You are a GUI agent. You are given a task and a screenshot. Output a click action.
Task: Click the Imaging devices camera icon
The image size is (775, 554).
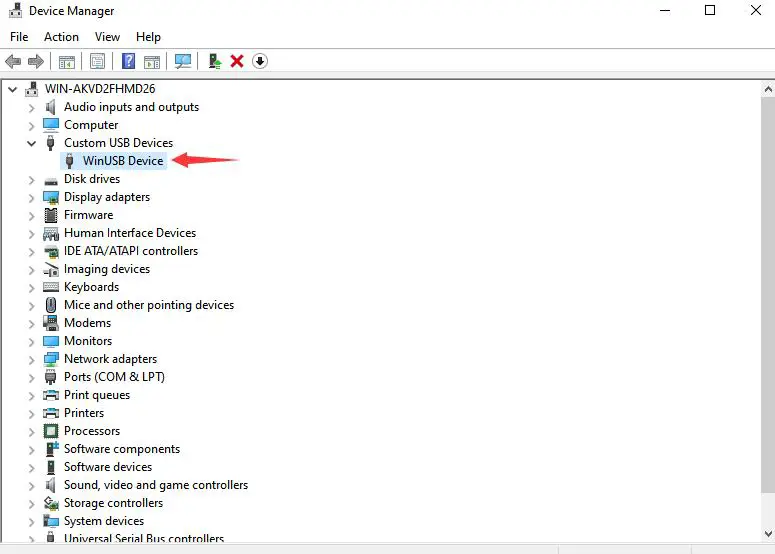pyautogui.click(x=51, y=269)
